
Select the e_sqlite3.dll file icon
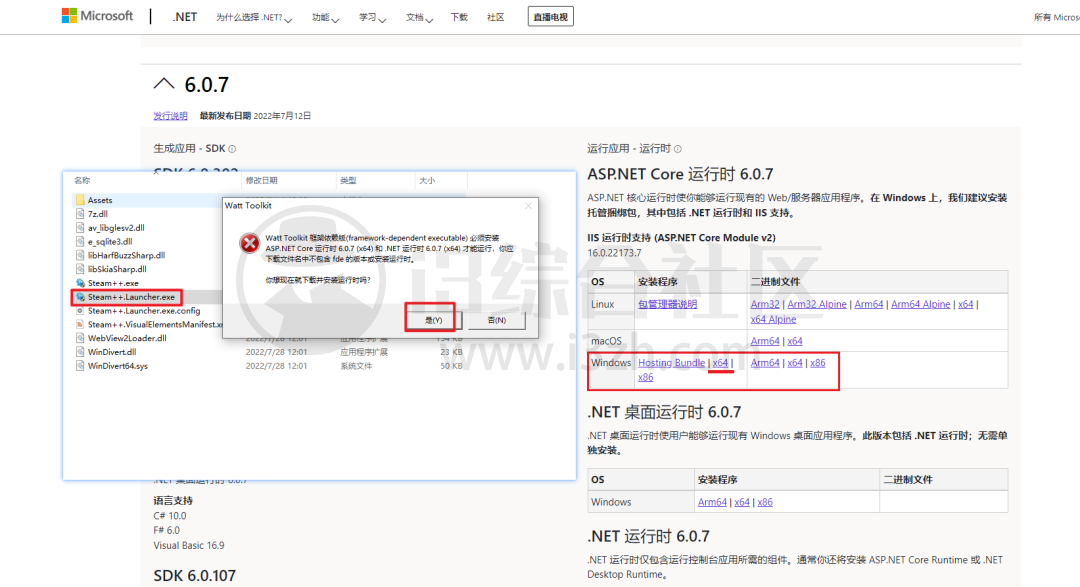click(80, 241)
